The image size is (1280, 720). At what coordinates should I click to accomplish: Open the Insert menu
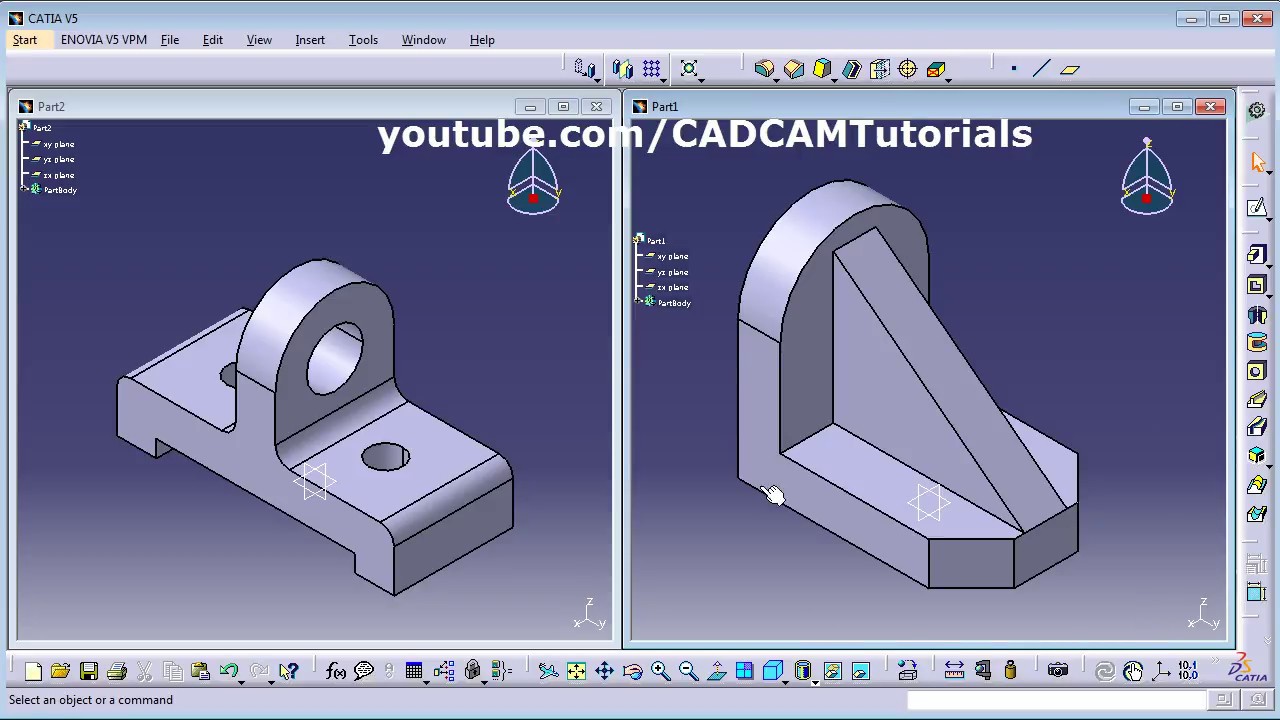pos(310,40)
